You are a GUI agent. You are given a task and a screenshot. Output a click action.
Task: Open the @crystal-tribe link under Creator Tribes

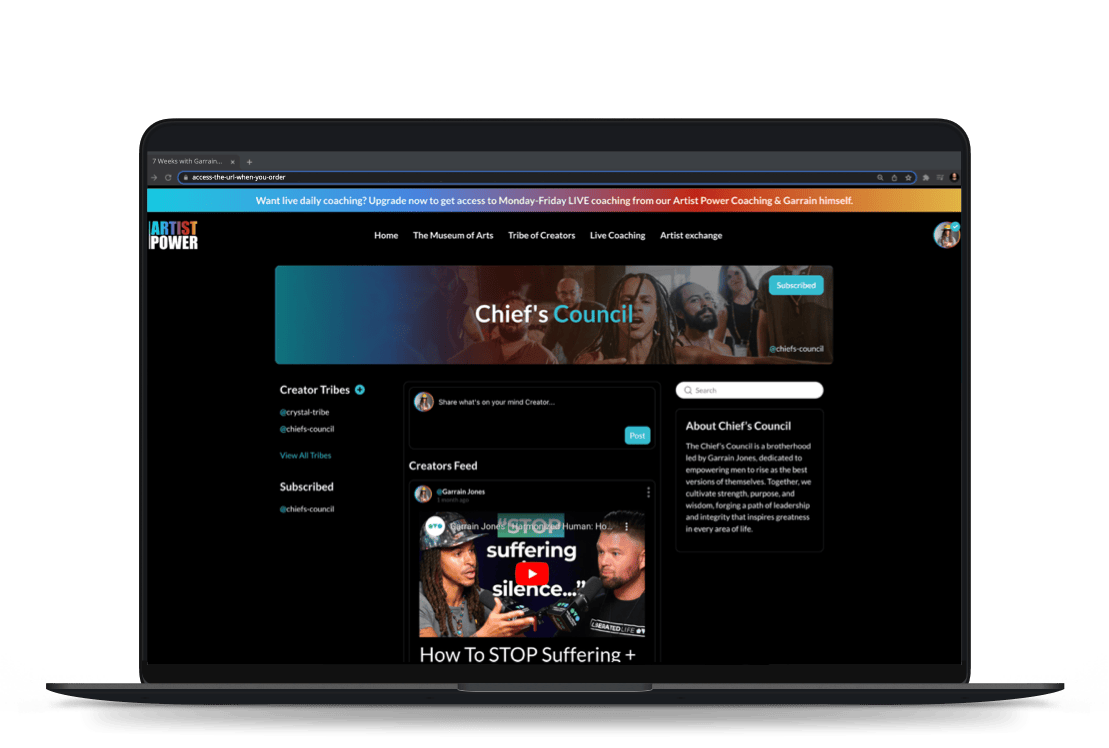click(x=304, y=412)
